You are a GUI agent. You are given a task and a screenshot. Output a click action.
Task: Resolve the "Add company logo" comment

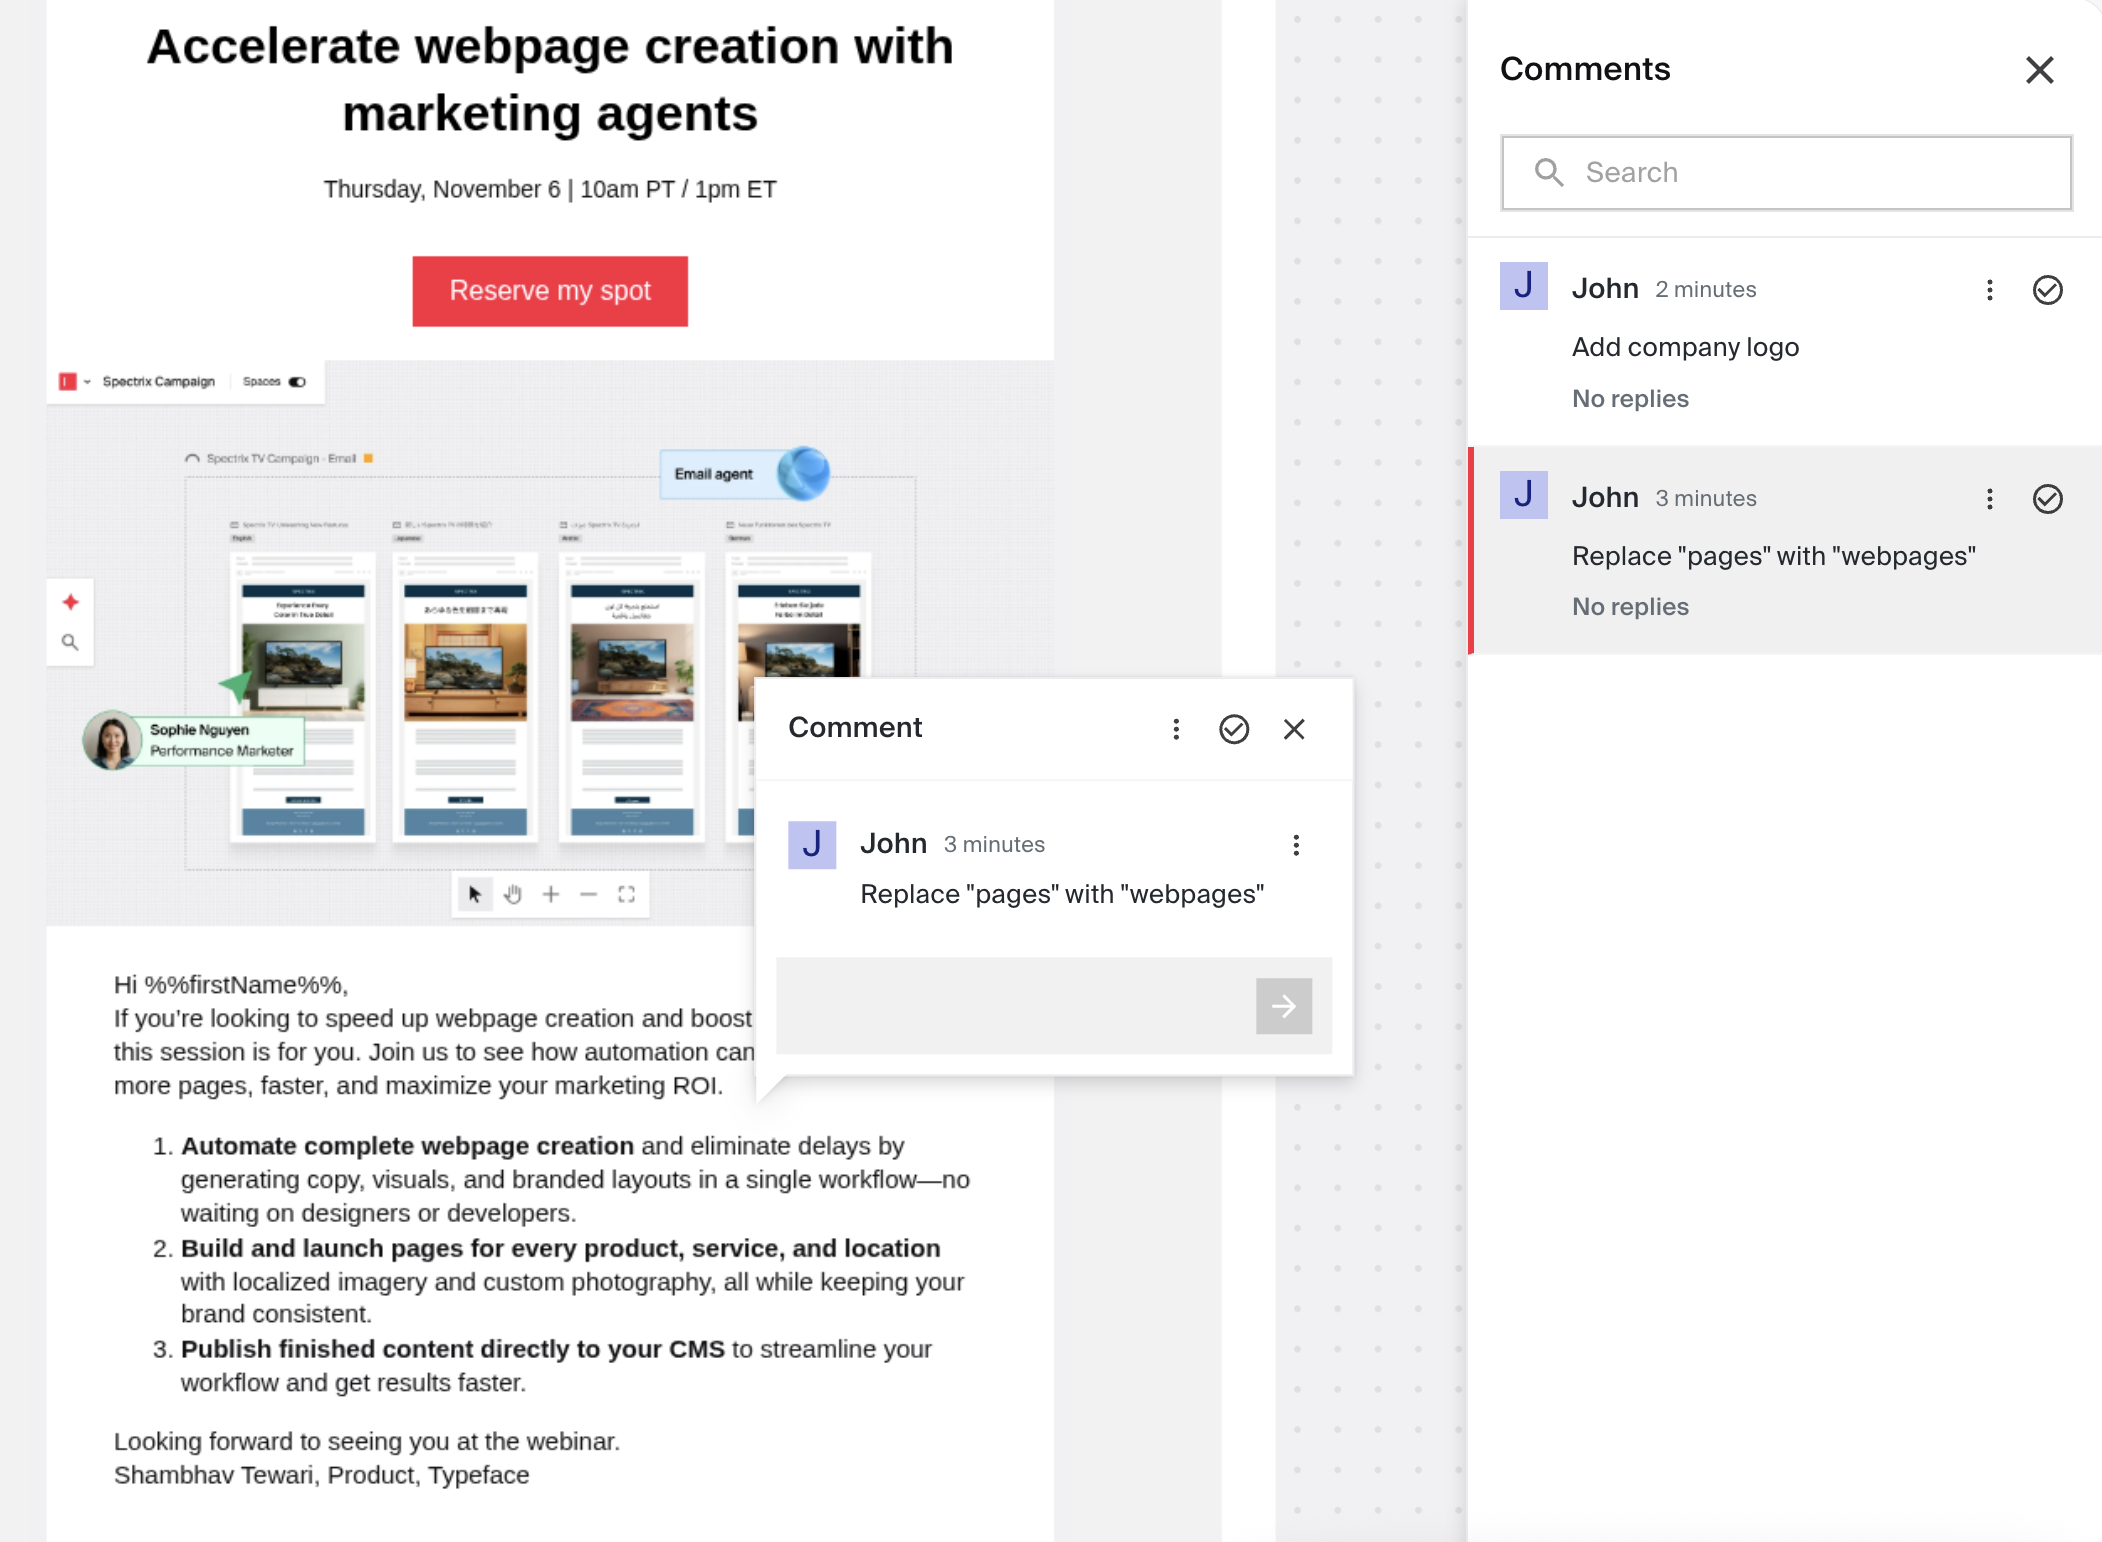pyautogui.click(x=2047, y=290)
